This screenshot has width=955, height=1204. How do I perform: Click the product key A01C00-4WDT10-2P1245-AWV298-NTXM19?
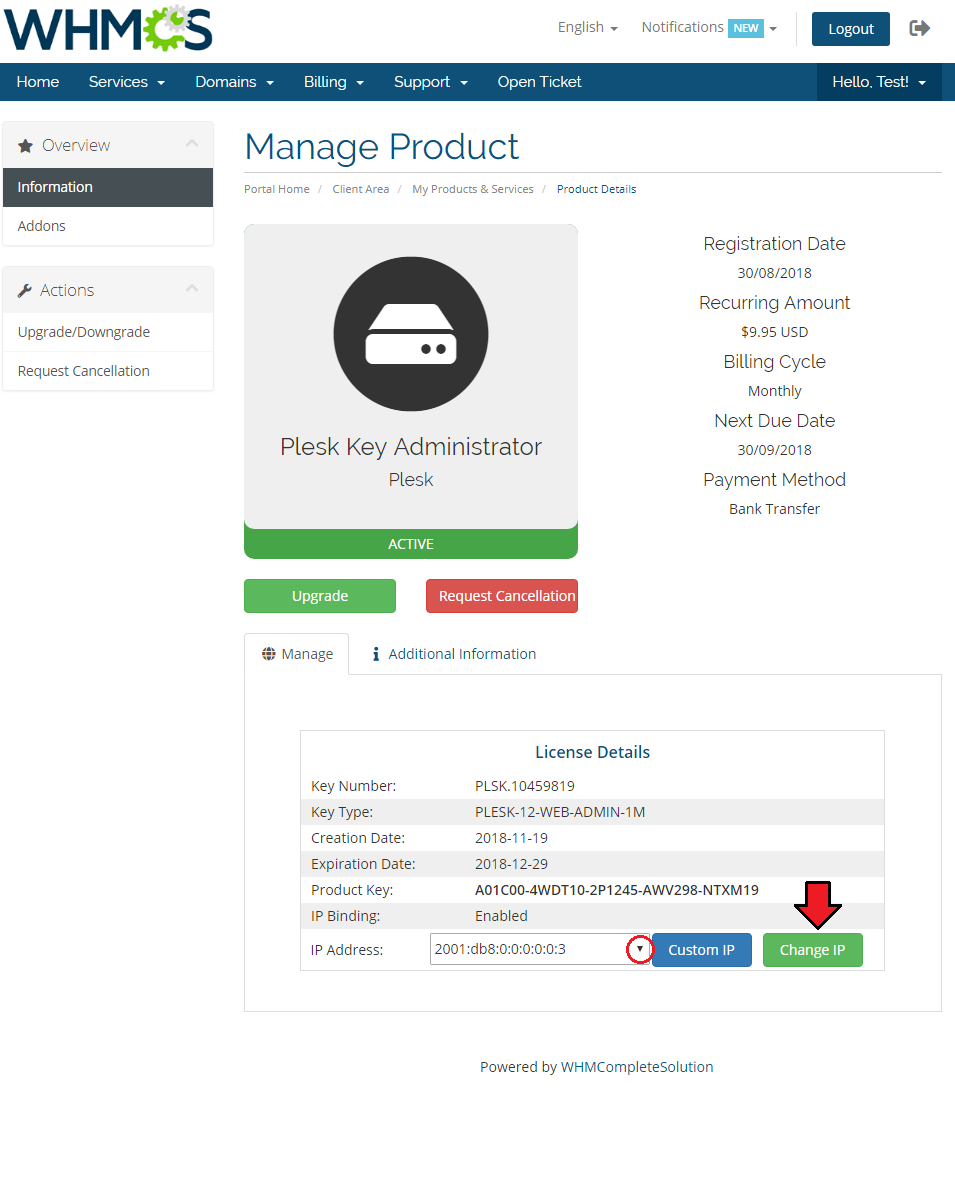tap(617, 890)
